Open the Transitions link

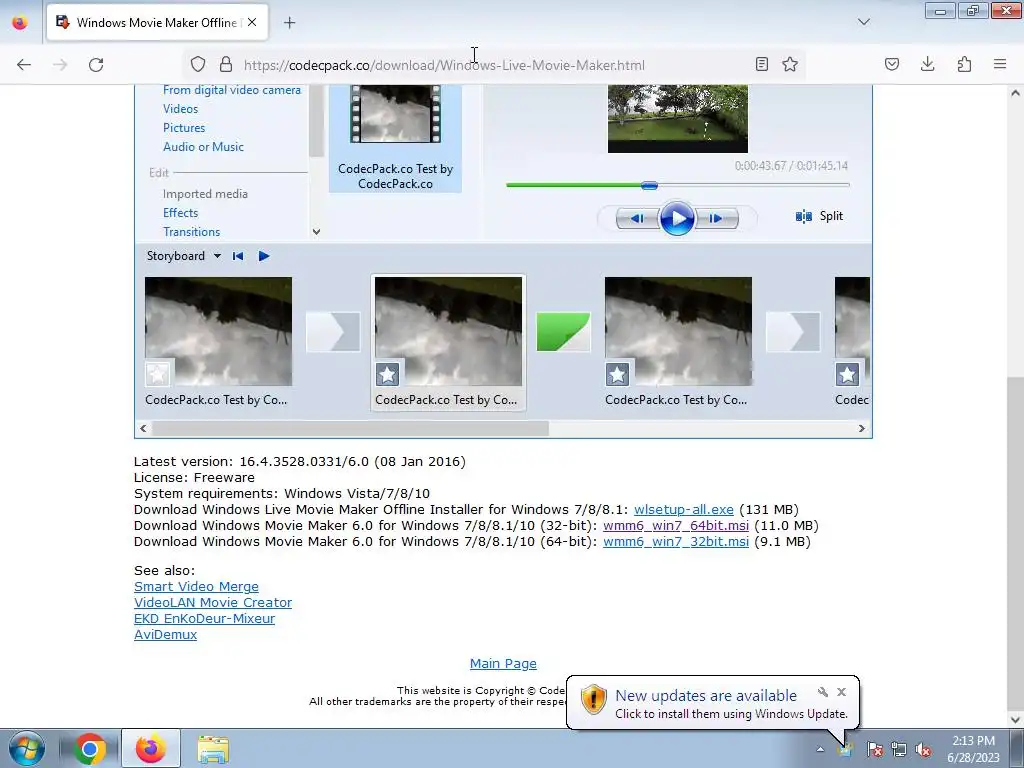(x=191, y=231)
